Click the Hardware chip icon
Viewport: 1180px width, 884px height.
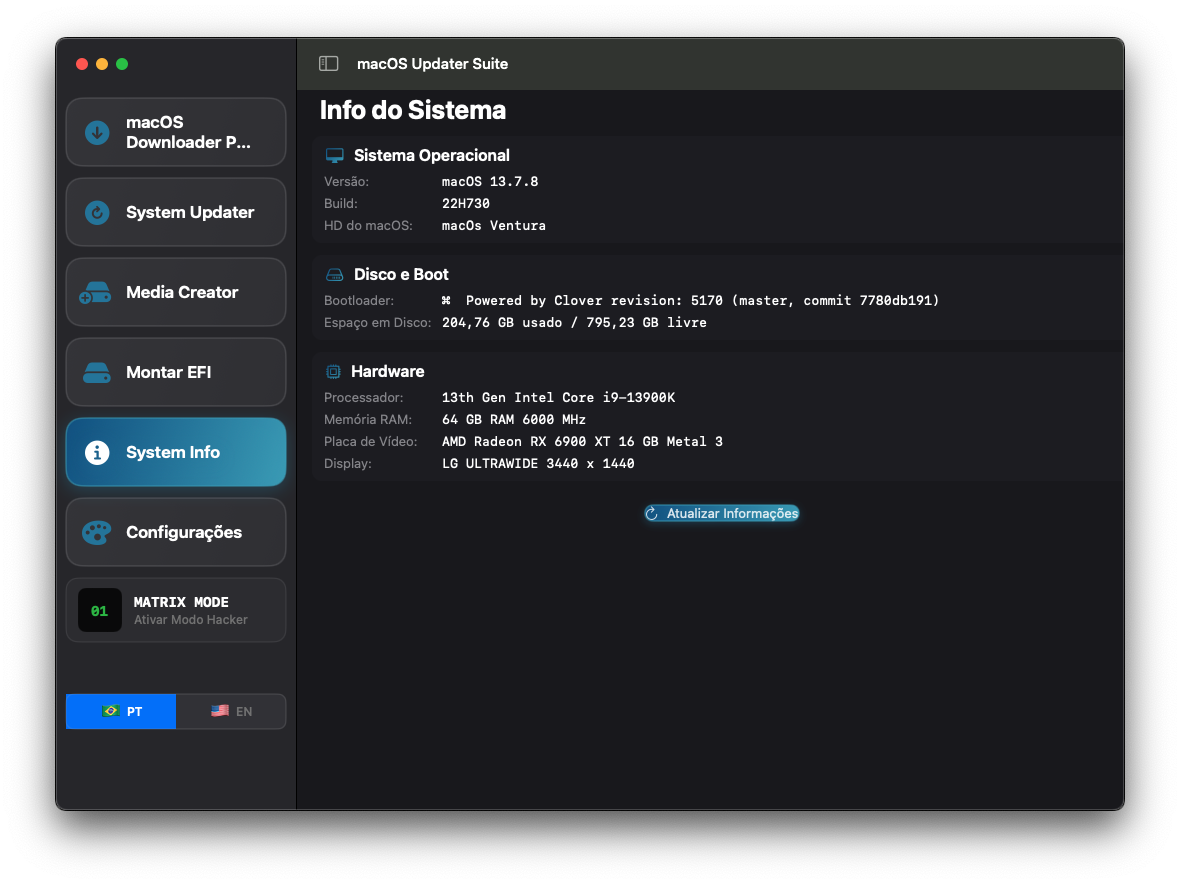click(x=333, y=372)
